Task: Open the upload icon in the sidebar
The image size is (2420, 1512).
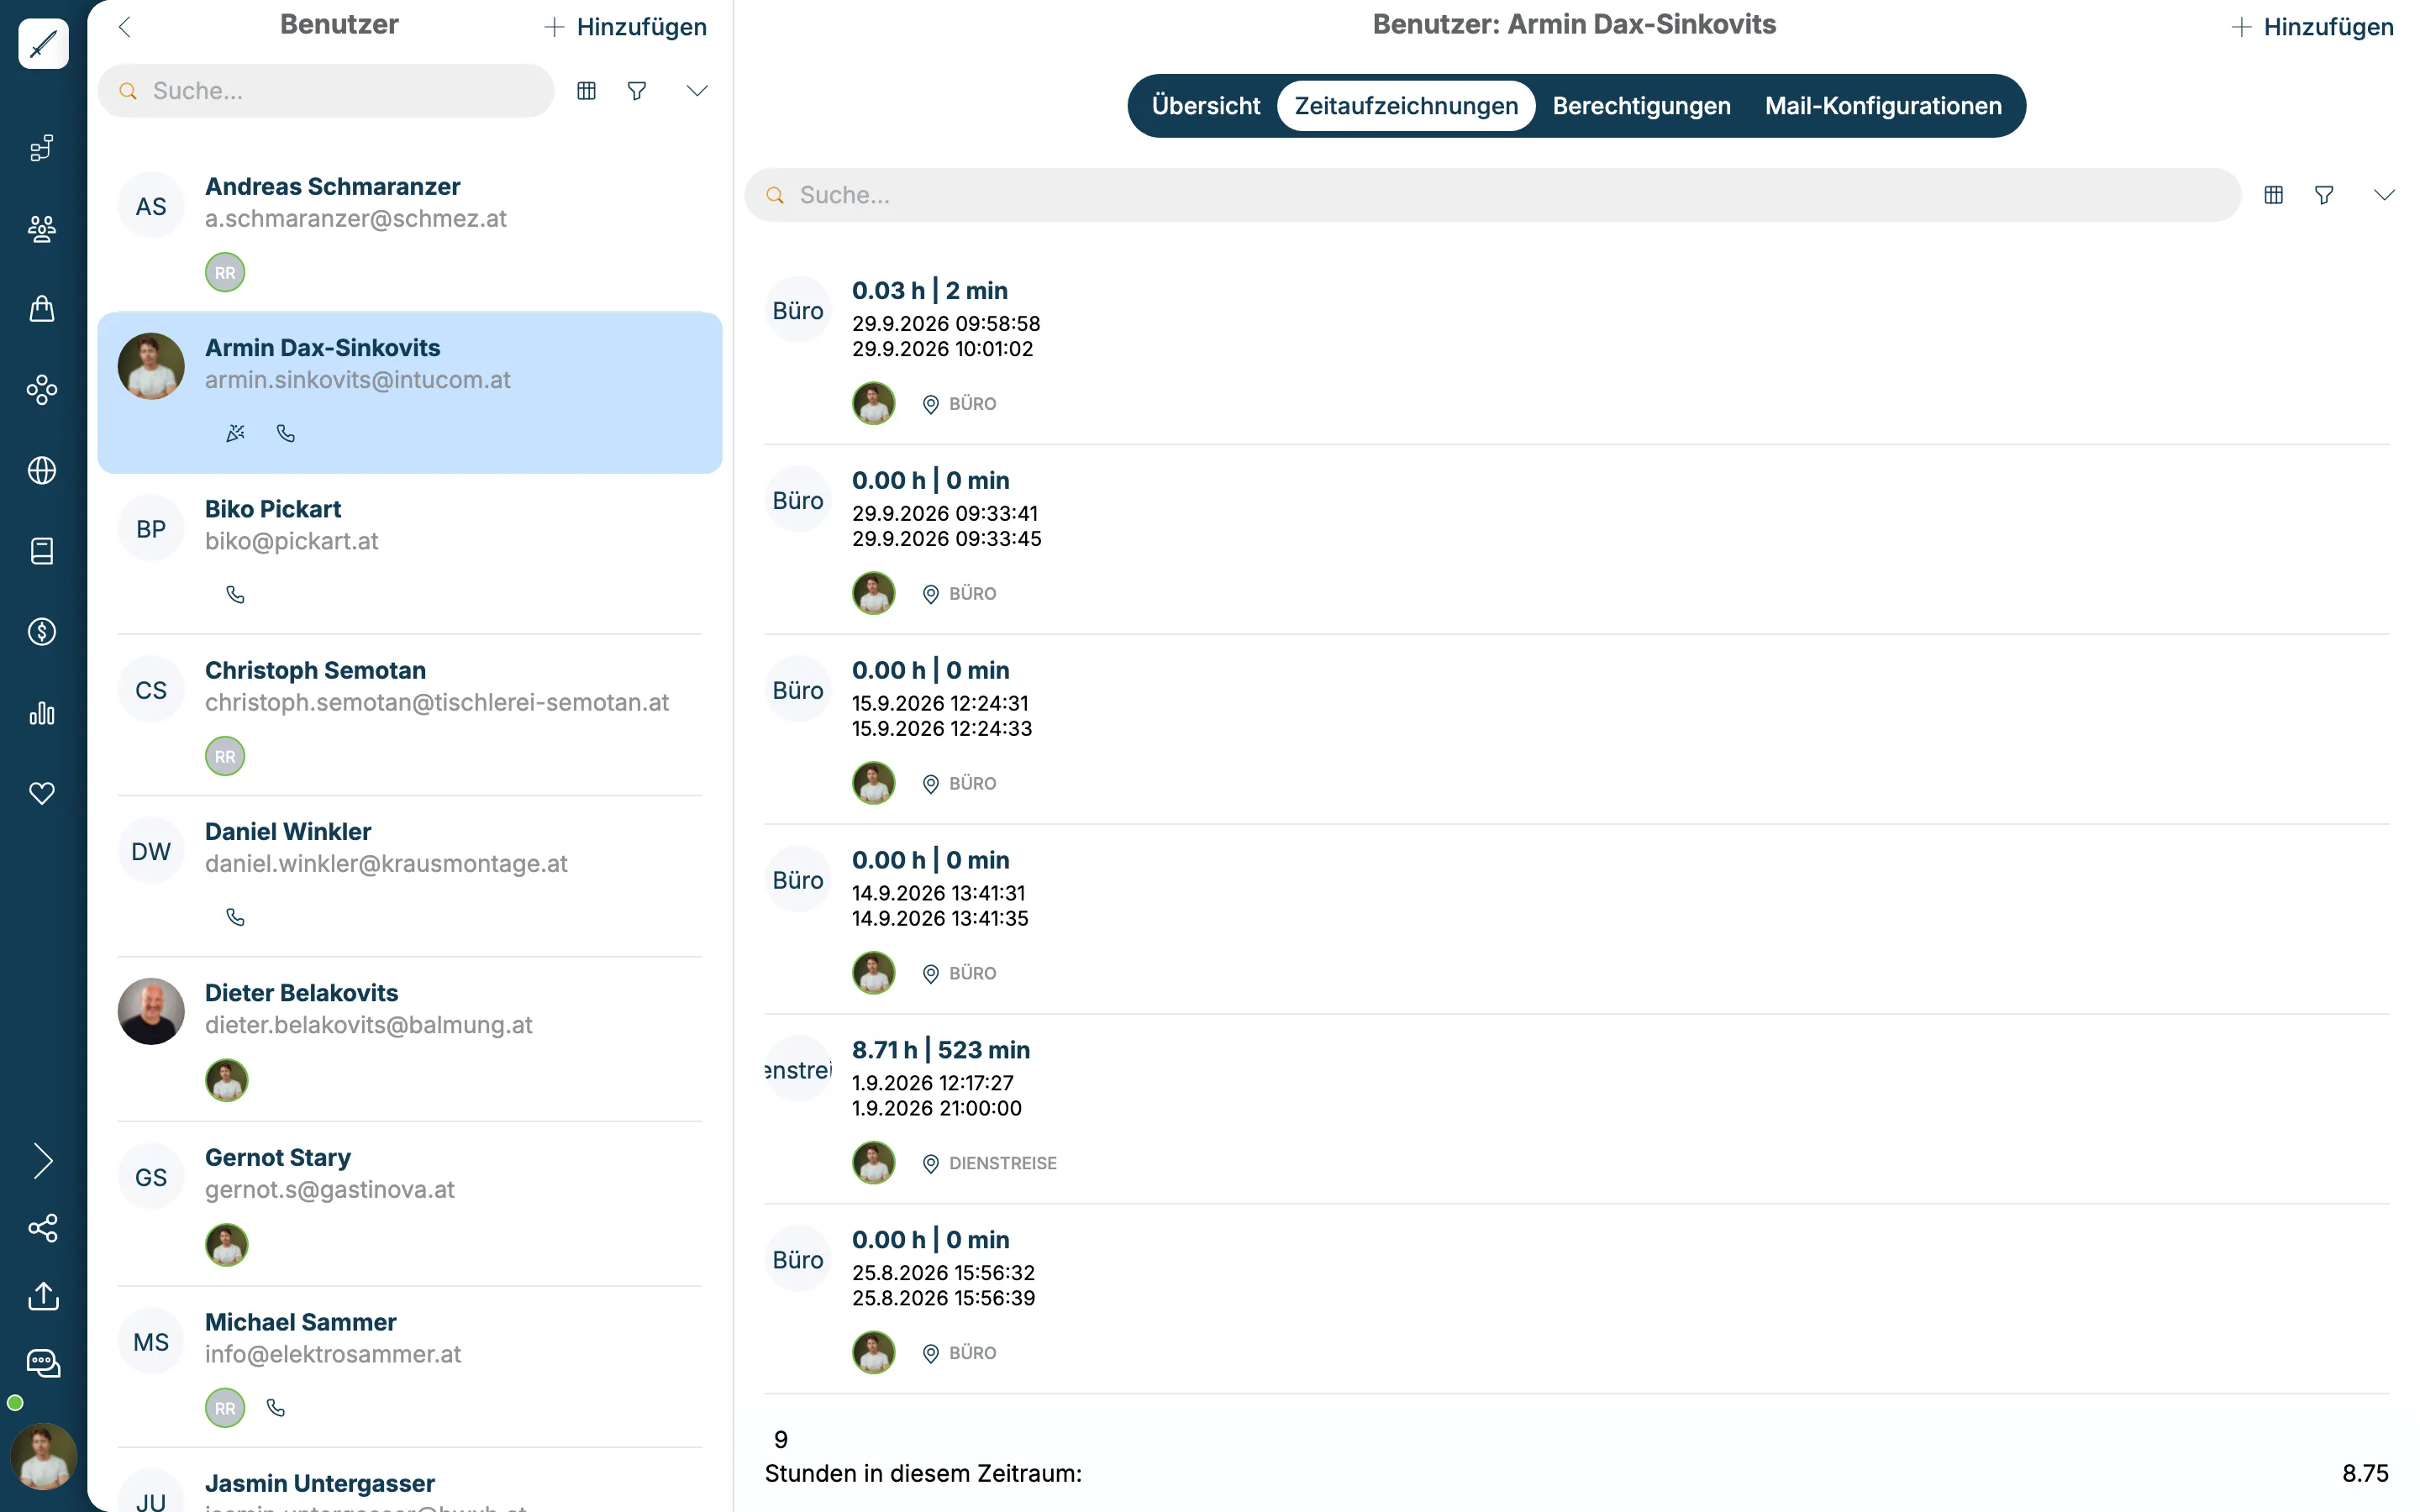Action: tap(43, 1296)
